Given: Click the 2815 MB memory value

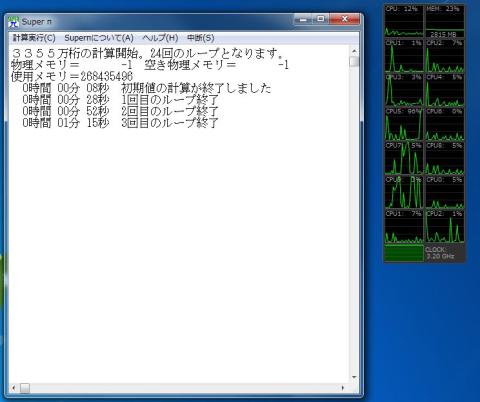Looking at the screenshot, I should pos(443,34).
